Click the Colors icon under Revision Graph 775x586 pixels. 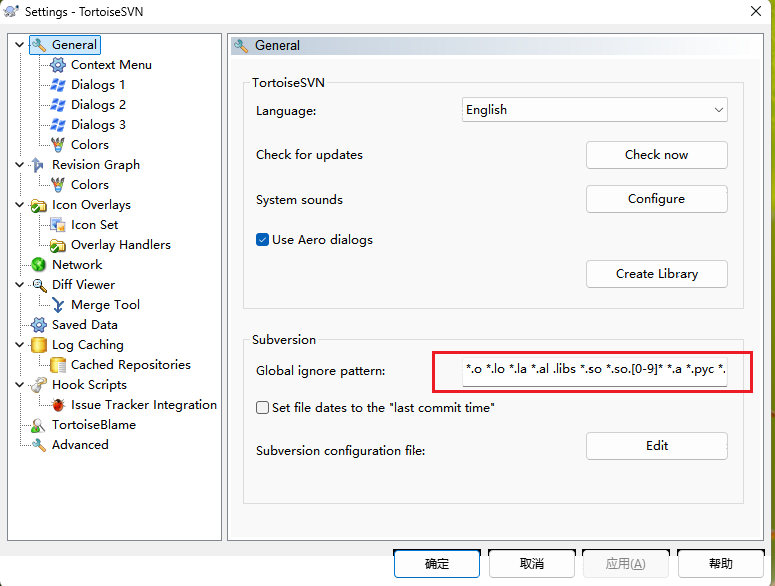click(x=58, y=185)
